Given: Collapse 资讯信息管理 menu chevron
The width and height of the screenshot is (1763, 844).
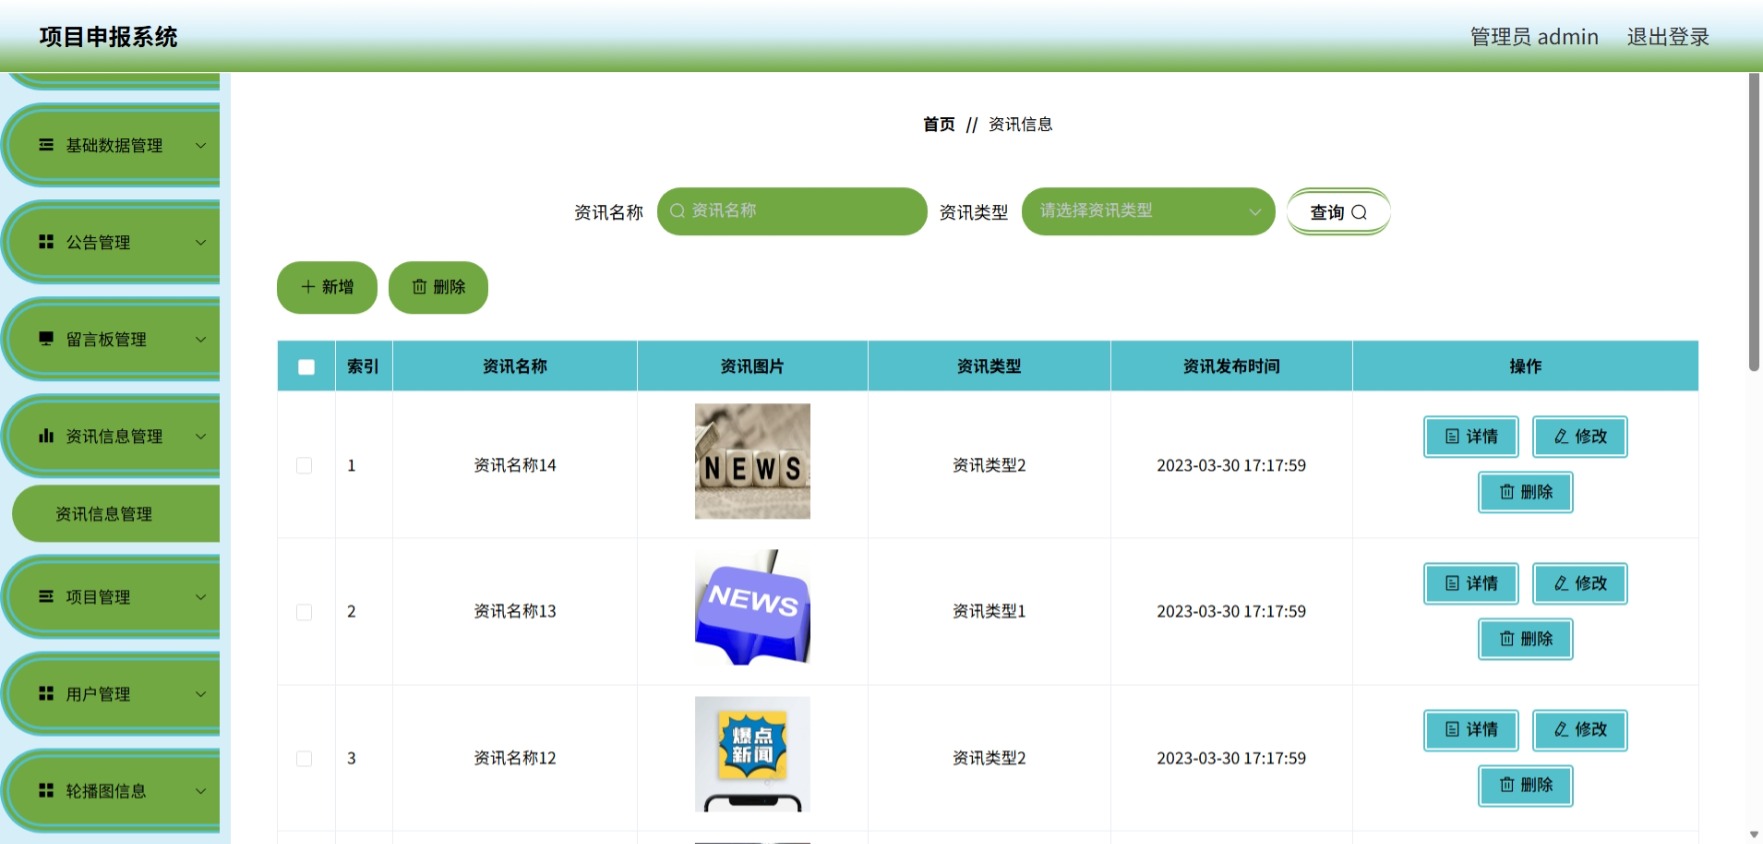Looking at the screenshot, I should click(201, 436).
